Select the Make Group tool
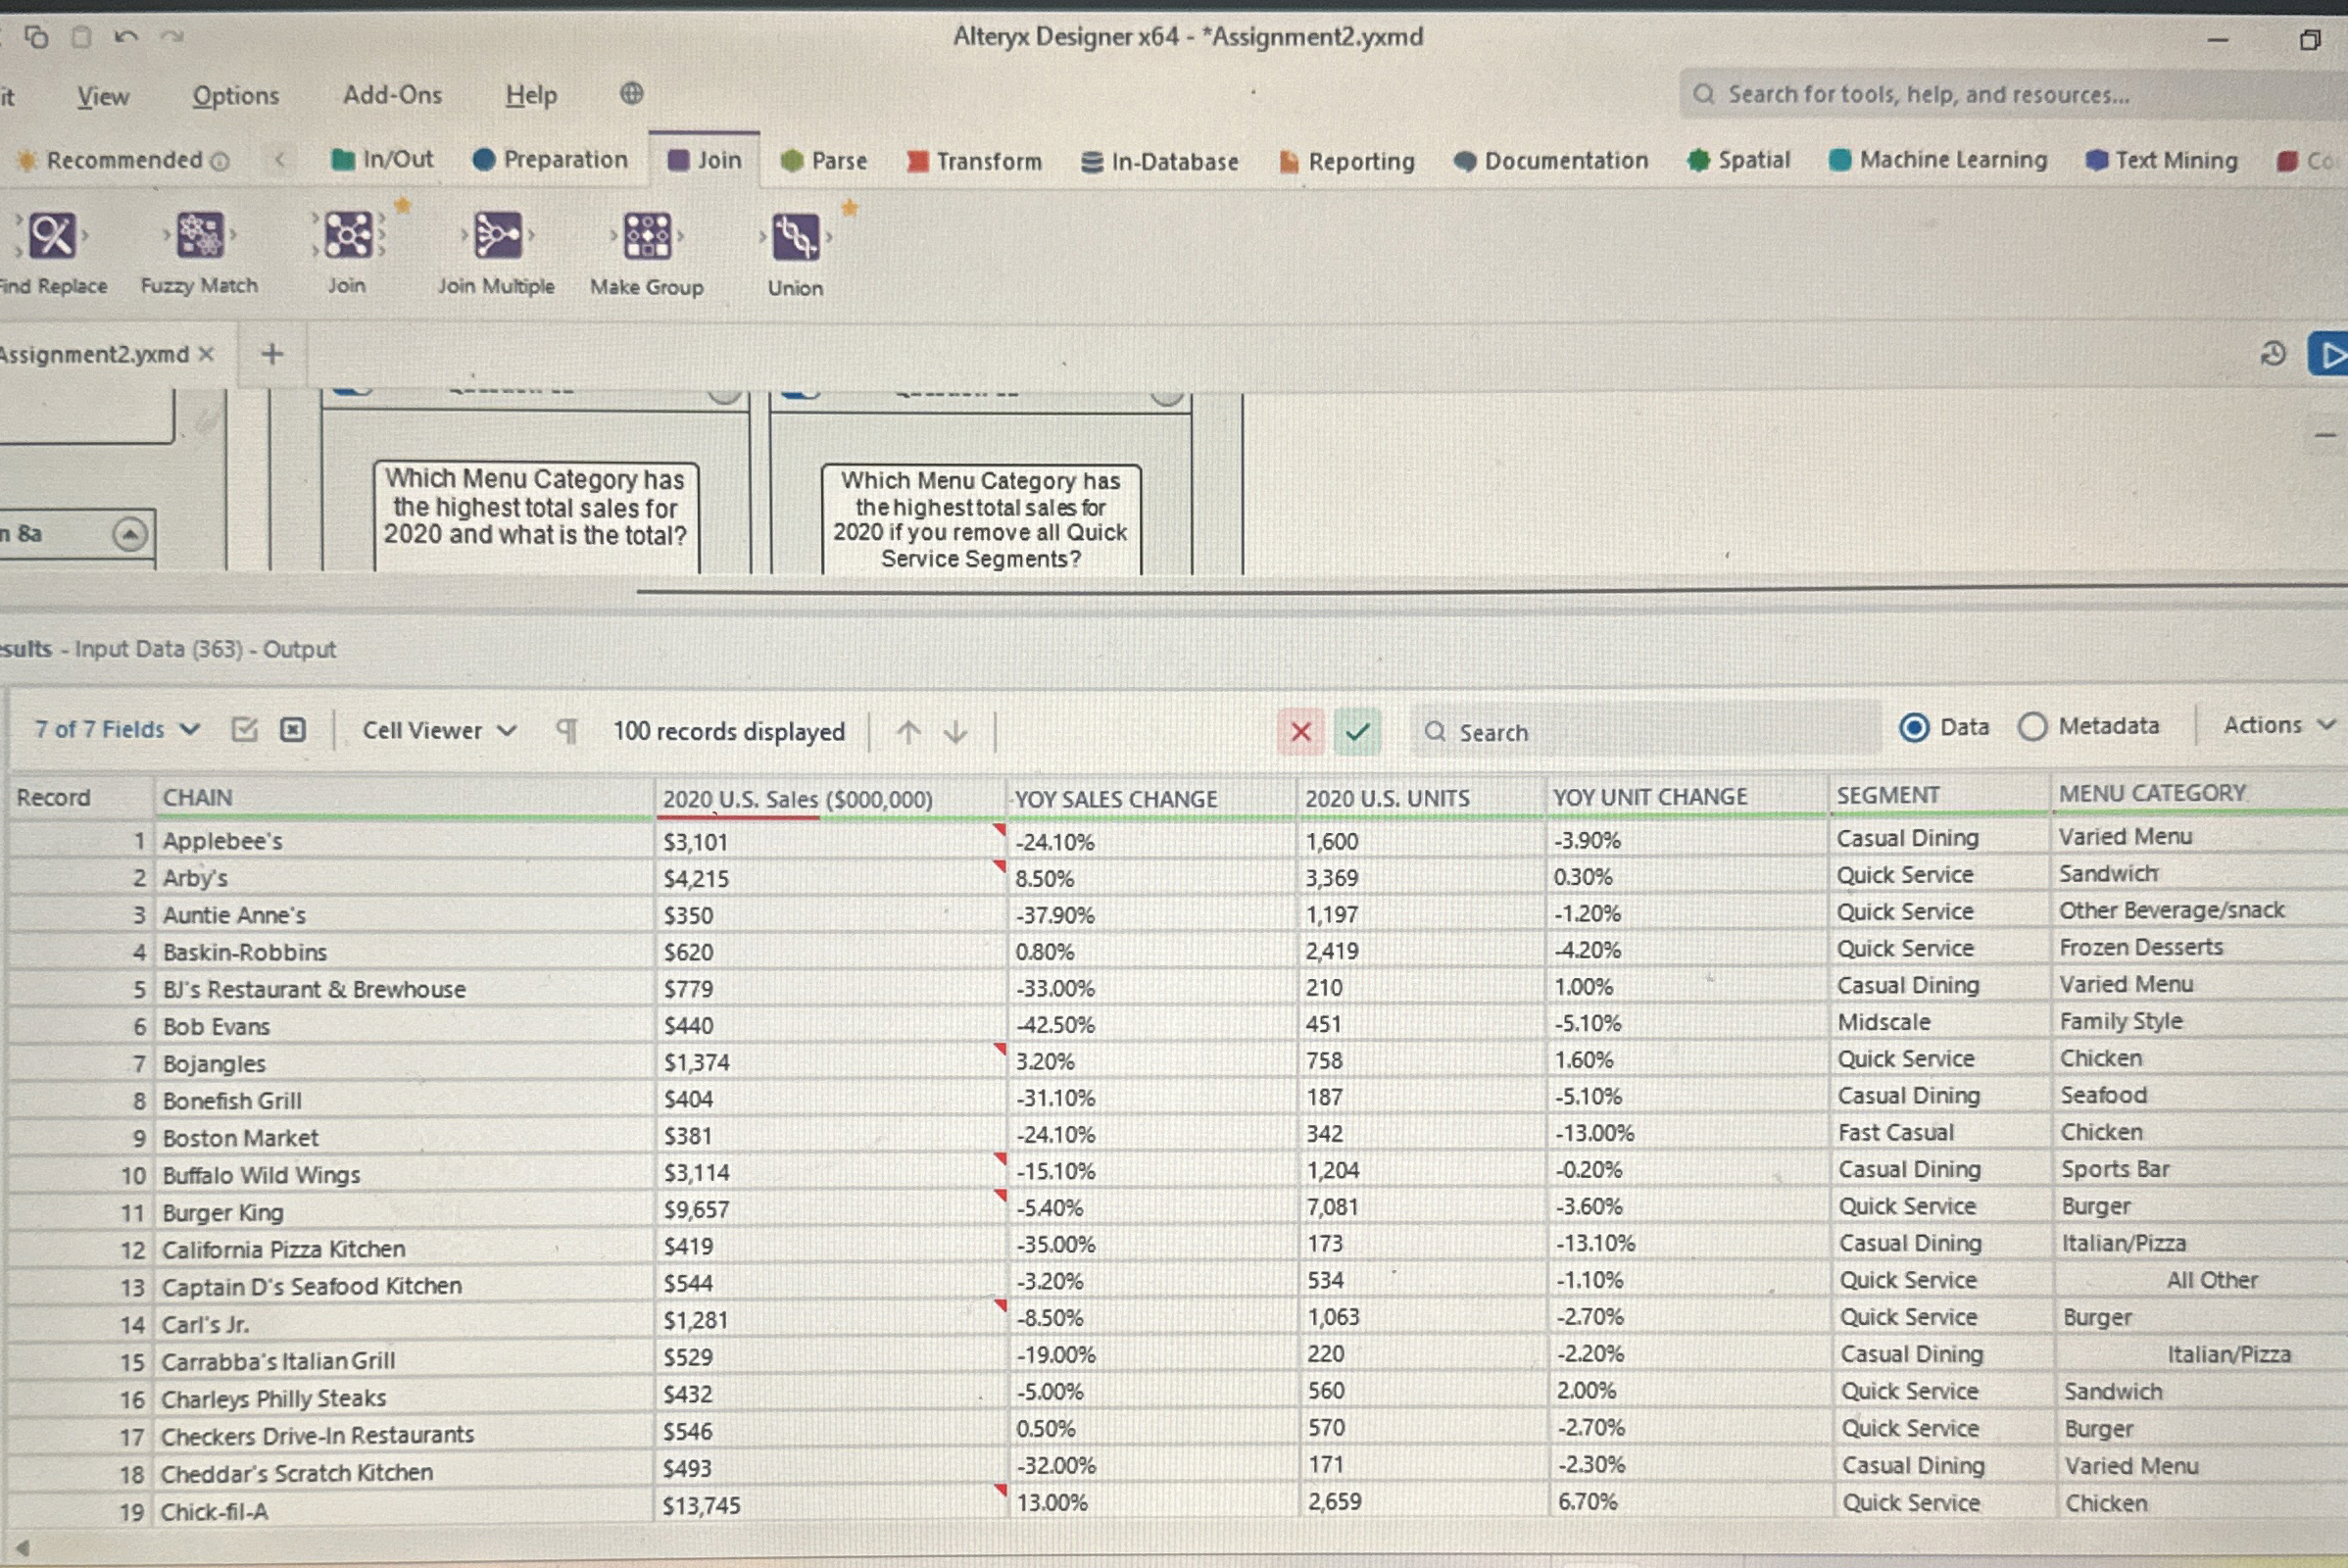 (x=646, y=236)
